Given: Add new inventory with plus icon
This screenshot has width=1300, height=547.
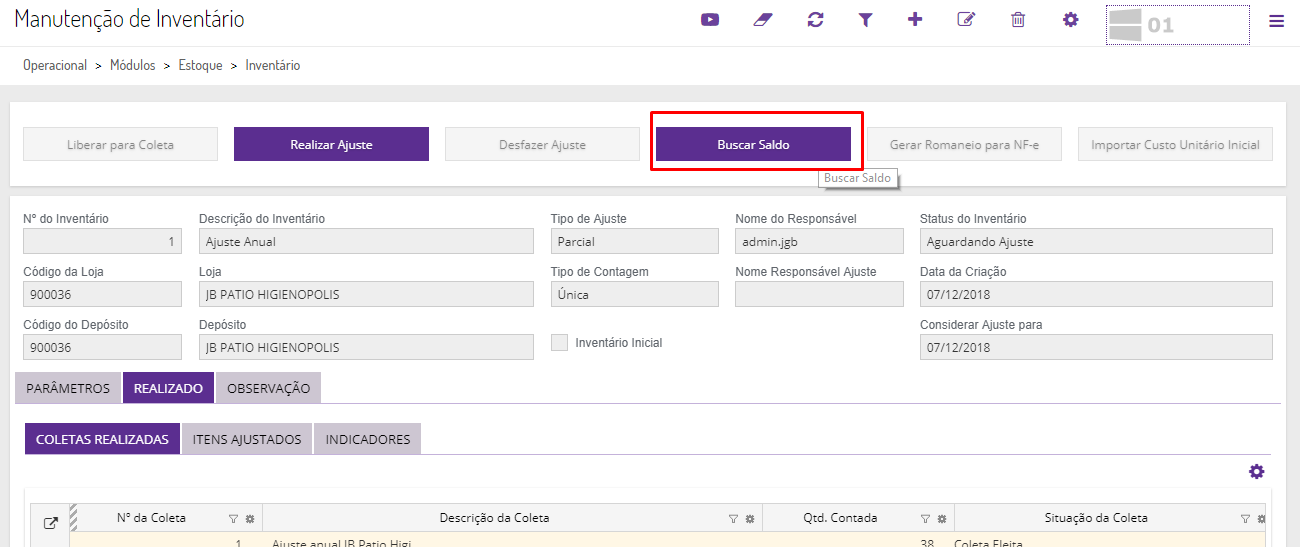Looking at the screenshot, I should (915, 19).
